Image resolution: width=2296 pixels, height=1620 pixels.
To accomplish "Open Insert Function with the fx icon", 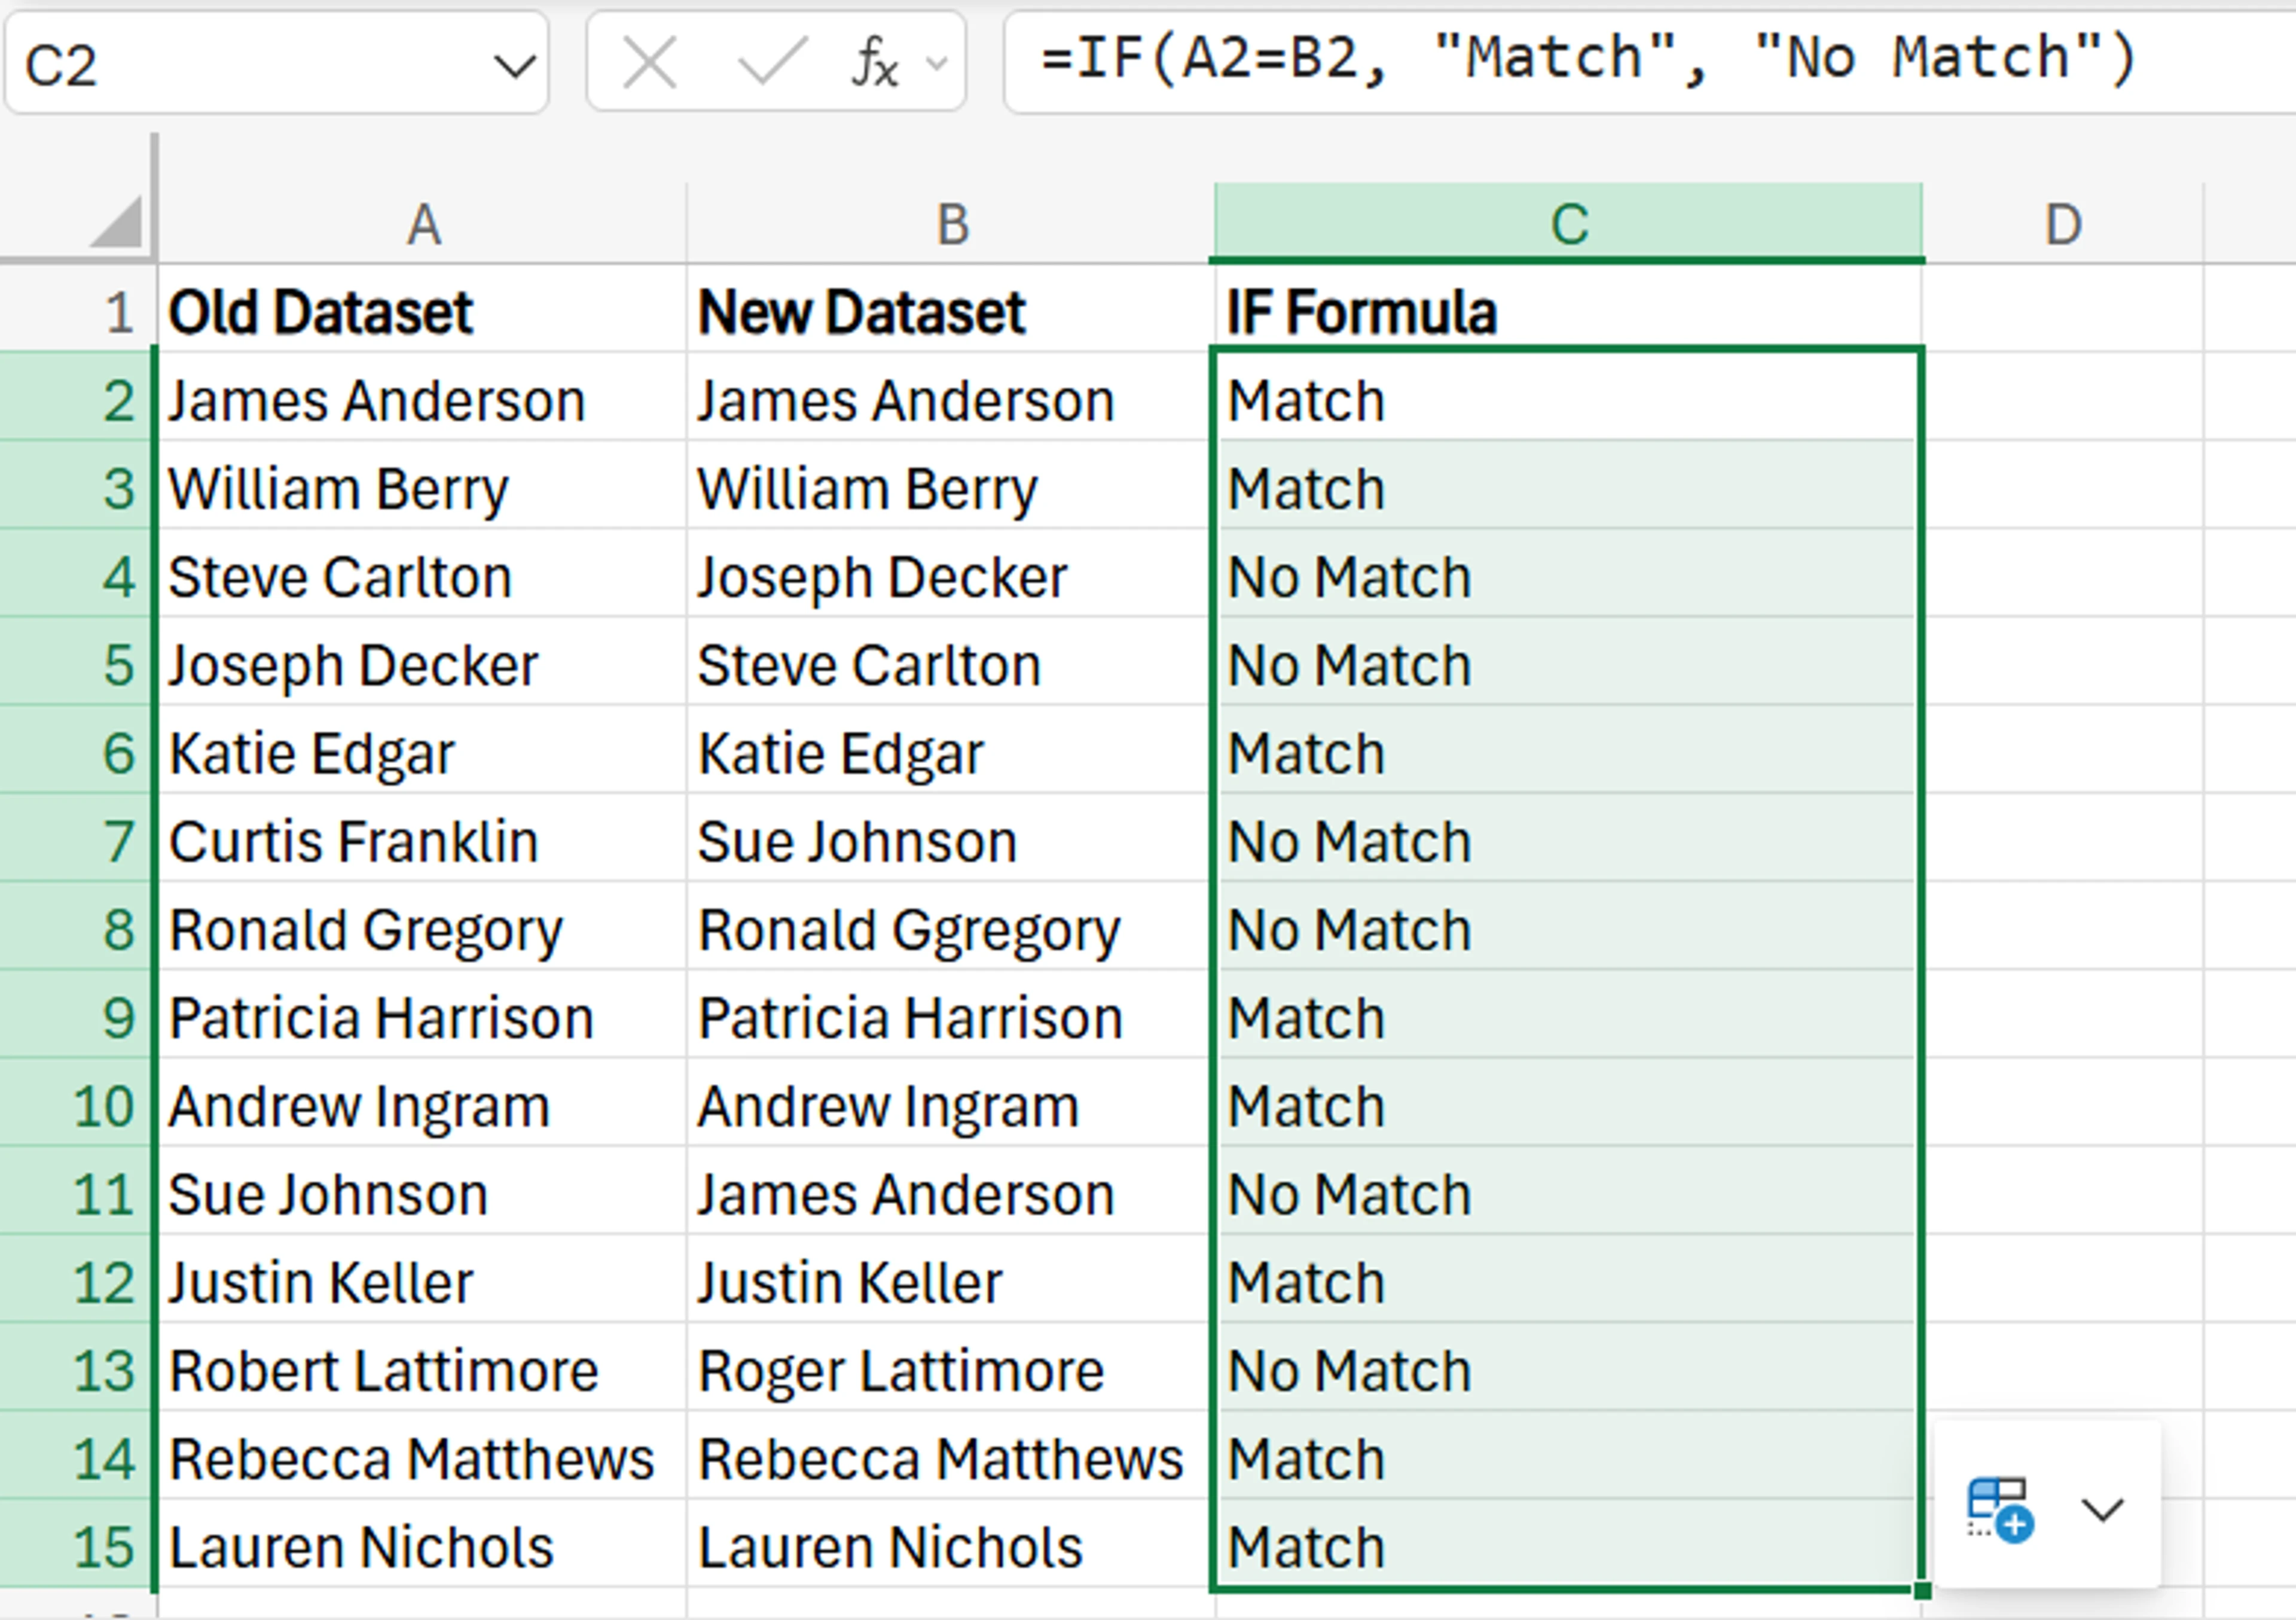I will pyautogui.click(x=875, y=63).
